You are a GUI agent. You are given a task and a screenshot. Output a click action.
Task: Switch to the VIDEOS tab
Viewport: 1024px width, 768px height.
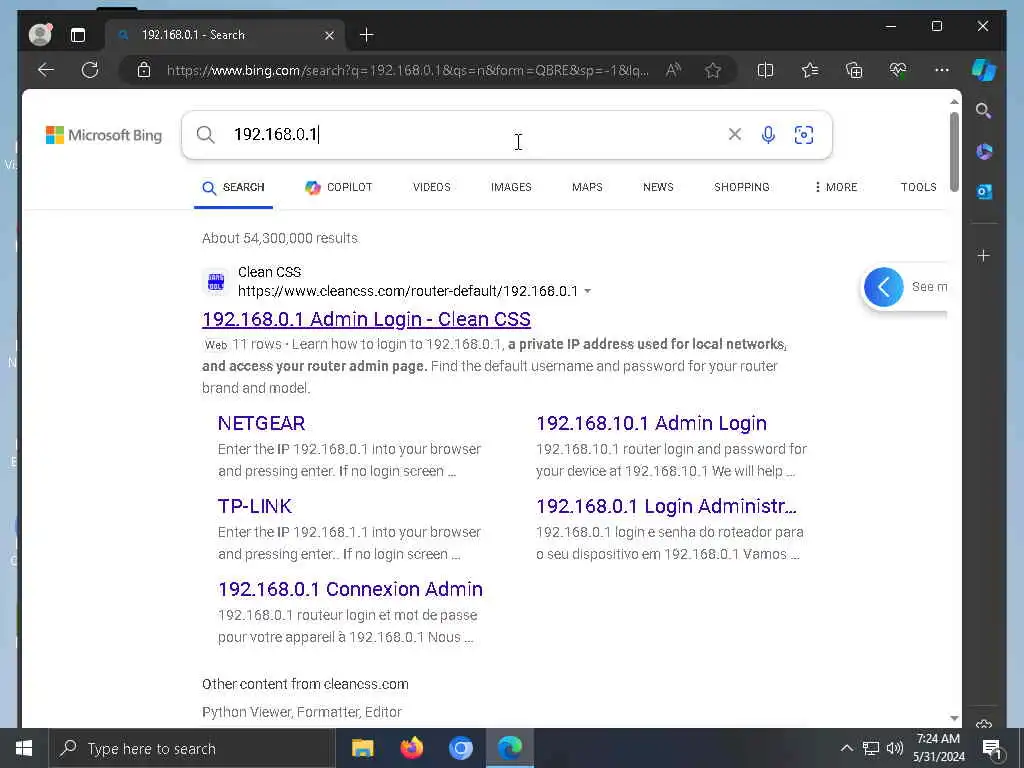(x=432, y=187)
